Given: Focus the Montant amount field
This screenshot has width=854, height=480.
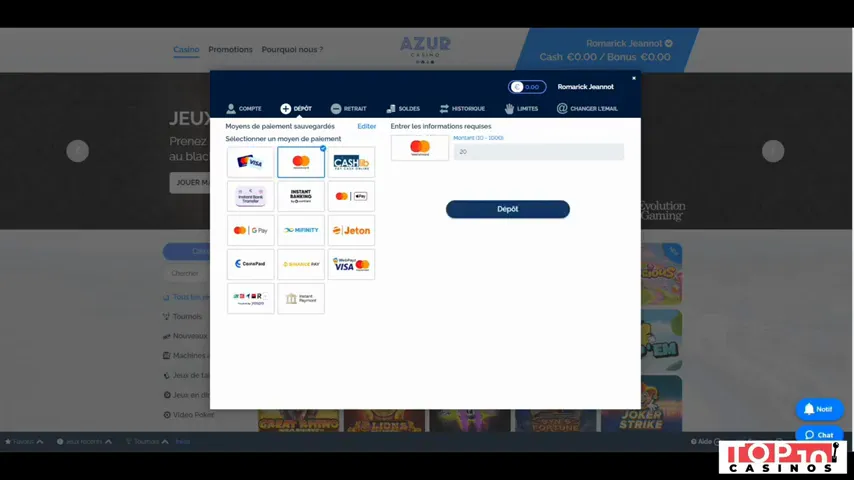Looking at the screenshot, I should point(539,151).
